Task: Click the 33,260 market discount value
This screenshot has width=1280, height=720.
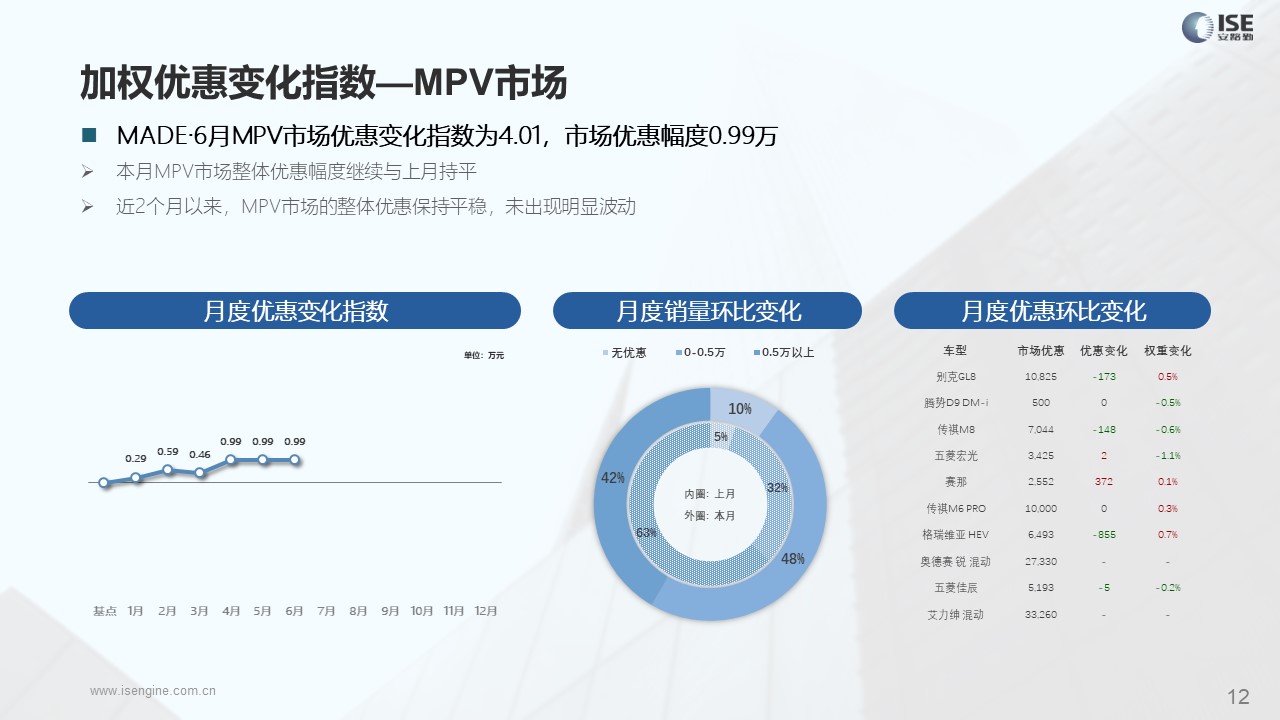Action: pos(1041,614)
